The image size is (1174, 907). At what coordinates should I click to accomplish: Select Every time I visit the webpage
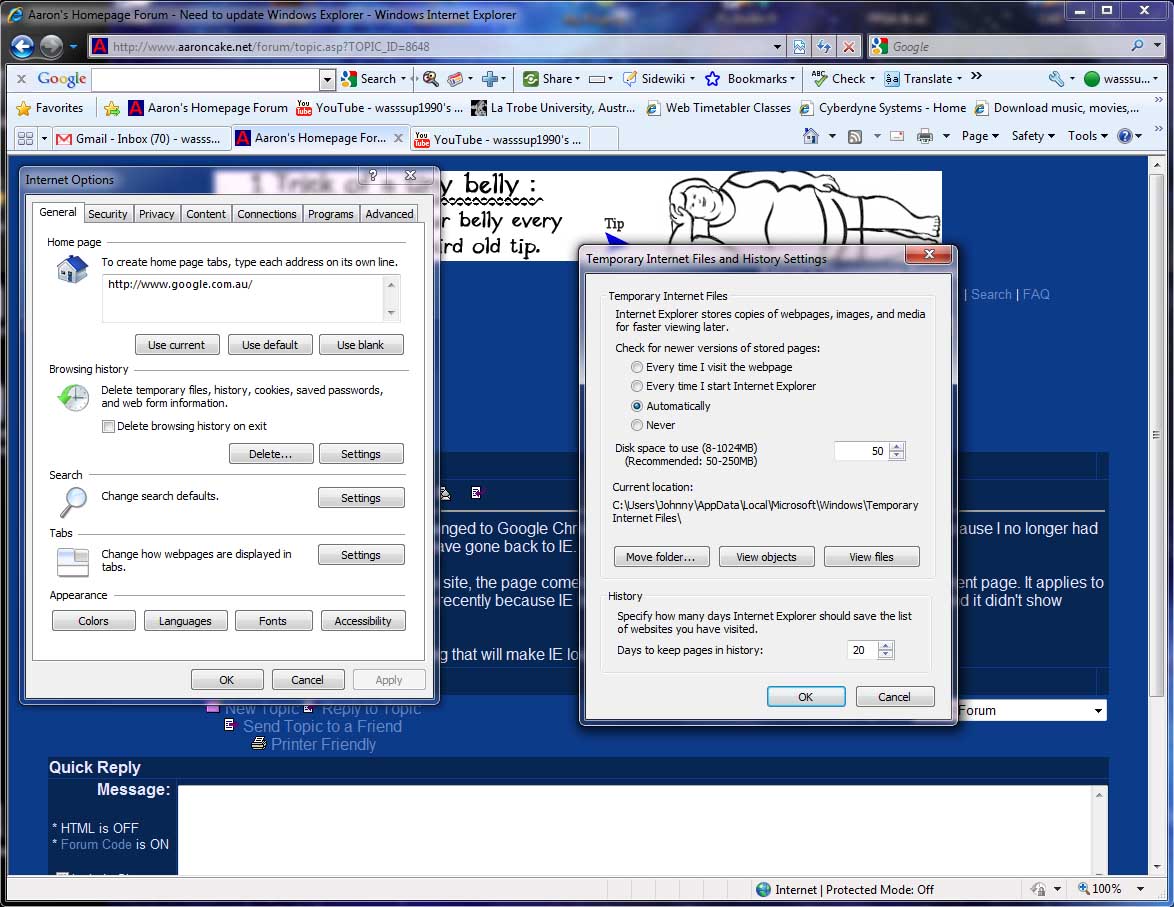click(x=637, y=367)
